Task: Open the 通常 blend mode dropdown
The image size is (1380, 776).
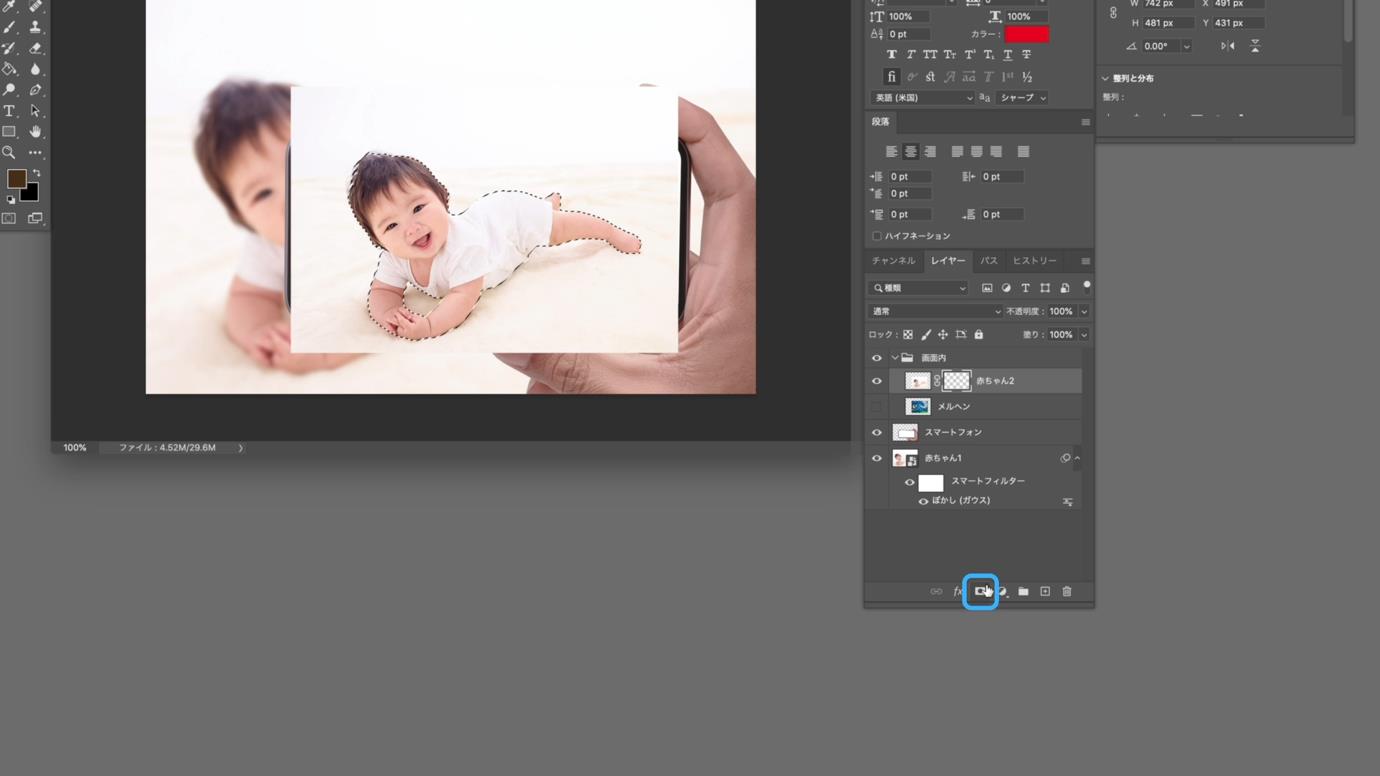Action: tap(935, 311)
